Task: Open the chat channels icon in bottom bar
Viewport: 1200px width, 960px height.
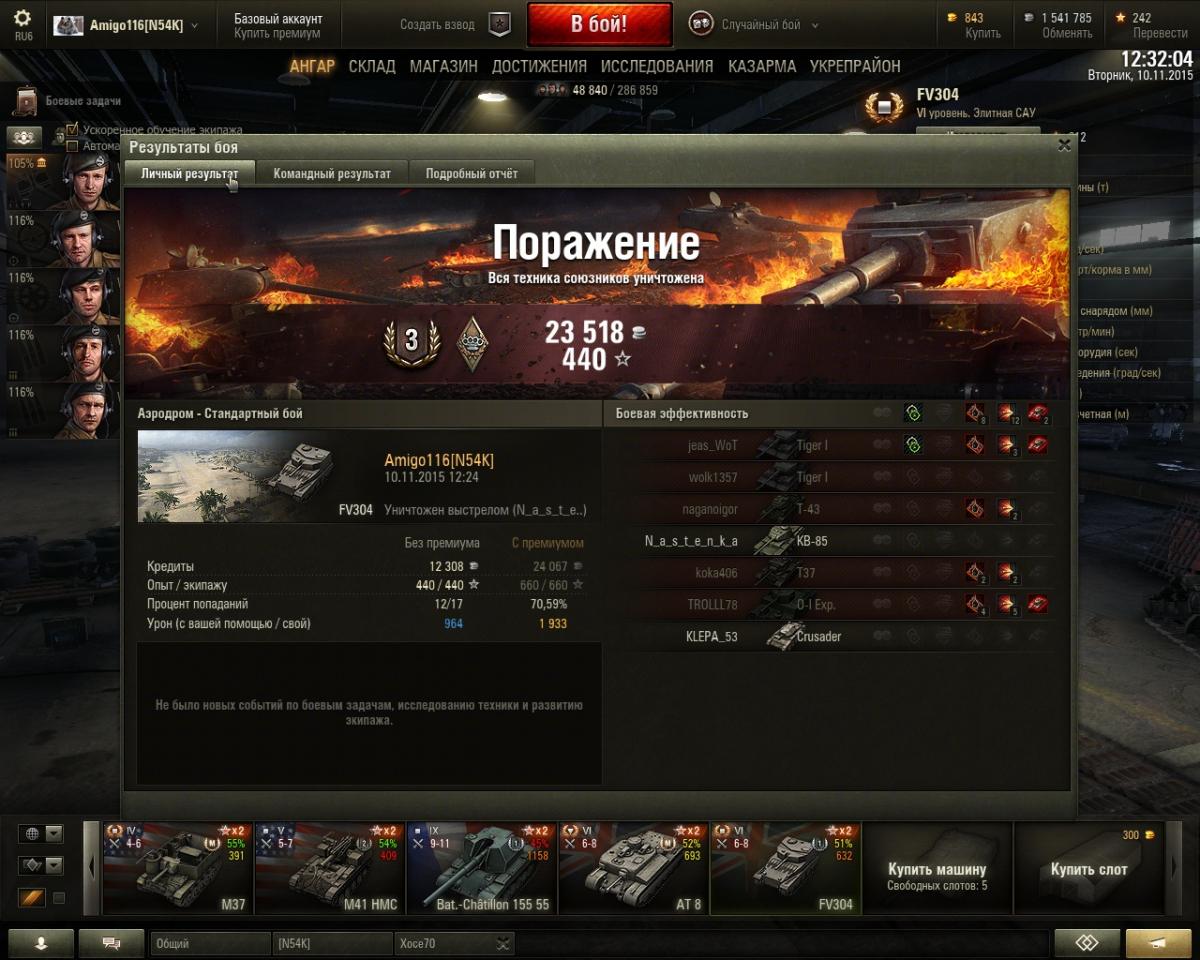Action: point(111,943)
